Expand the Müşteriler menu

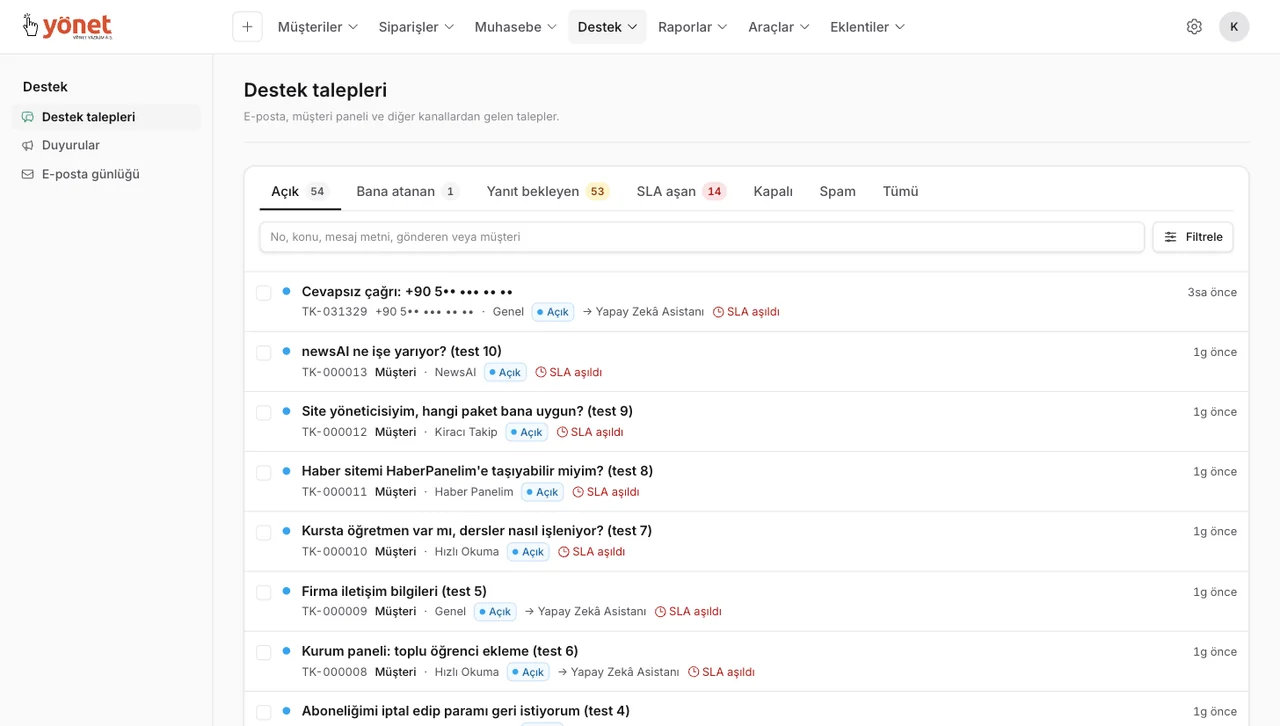click(x=318, y=27)
